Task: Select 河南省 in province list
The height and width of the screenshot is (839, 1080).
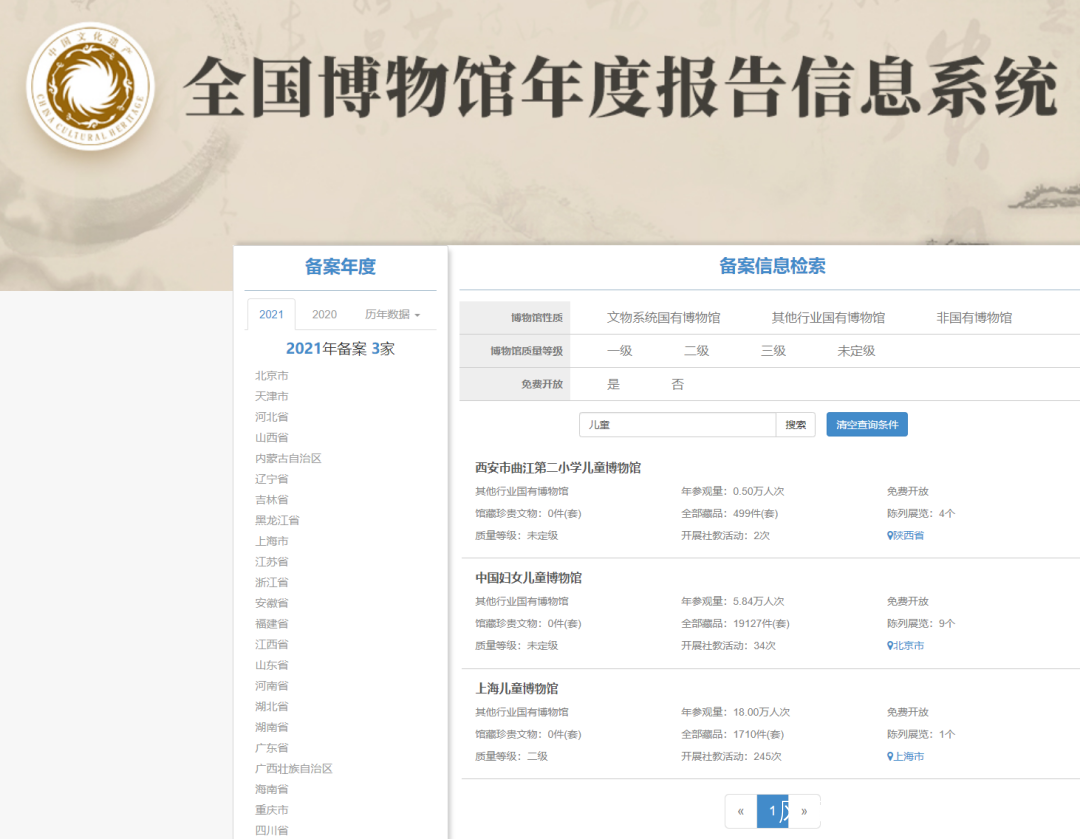Action: pos(271,685)
